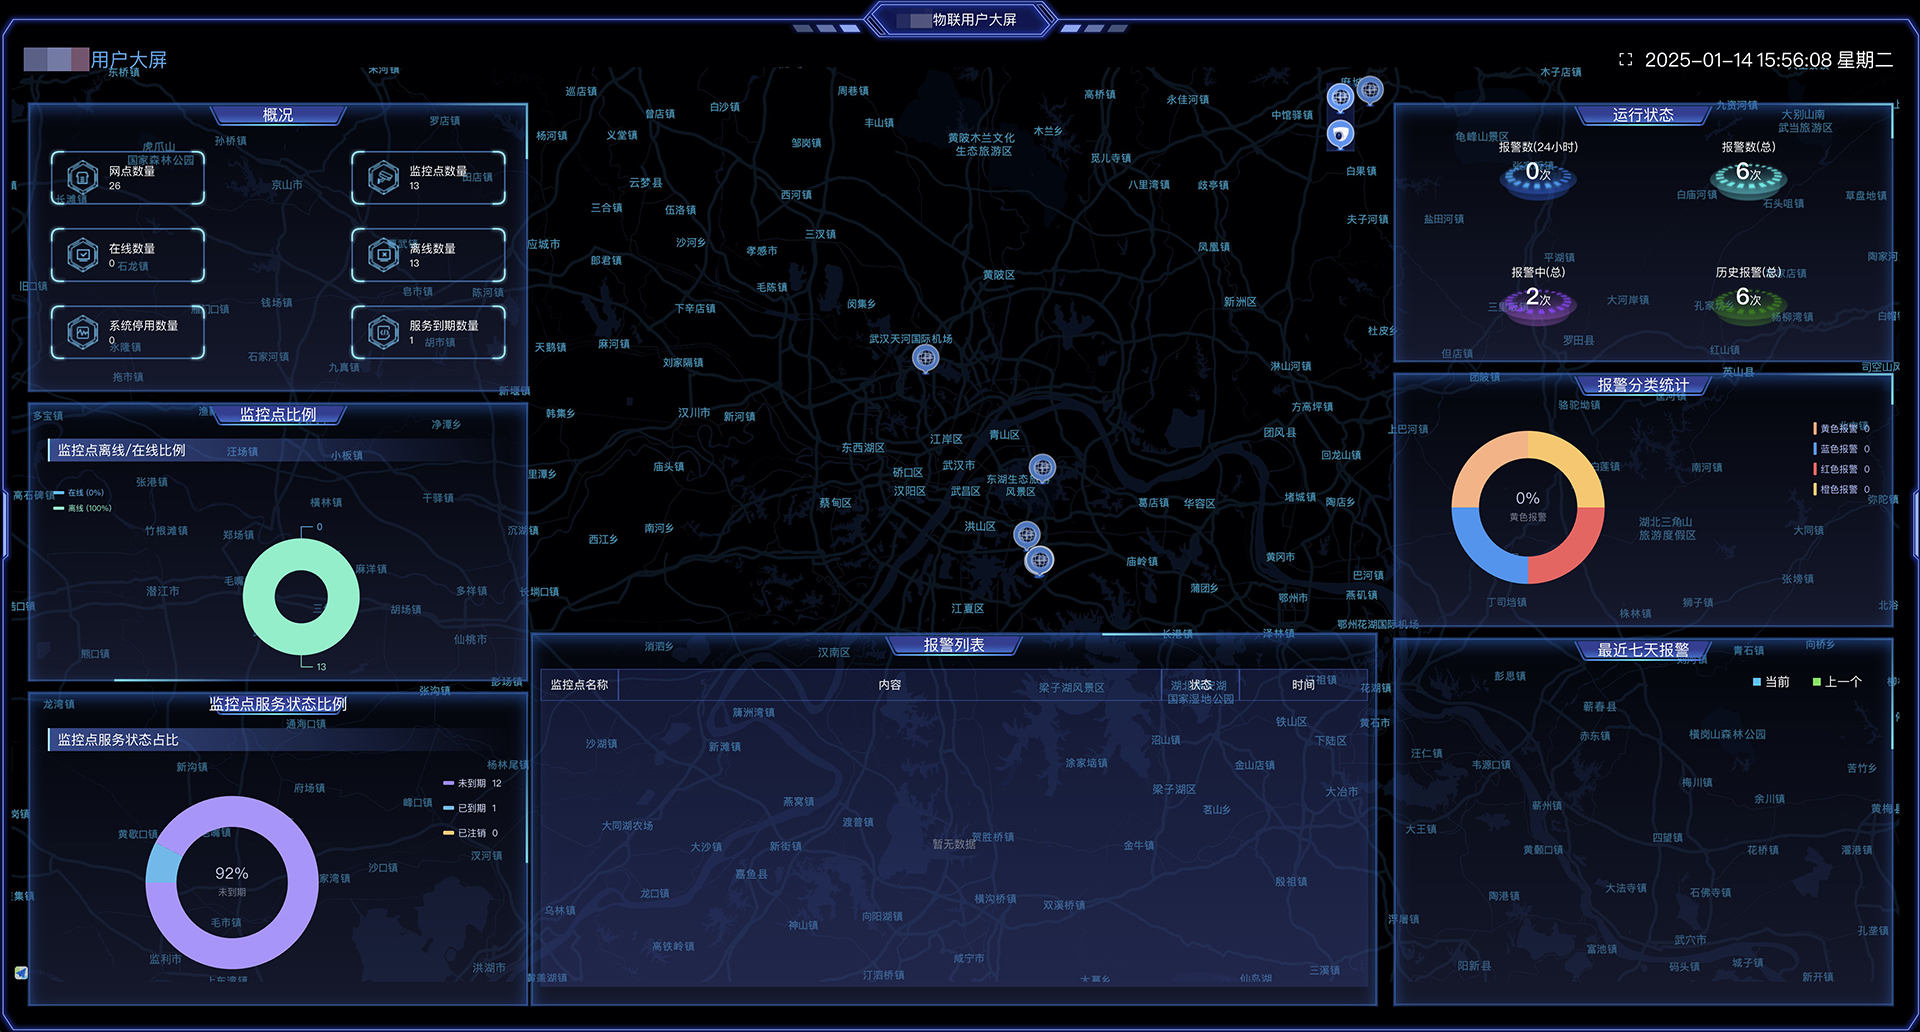The height and width of the screenshot is (1032, 1920).
Task: Select the 离线数量 icon
Action: coord(383,254)
